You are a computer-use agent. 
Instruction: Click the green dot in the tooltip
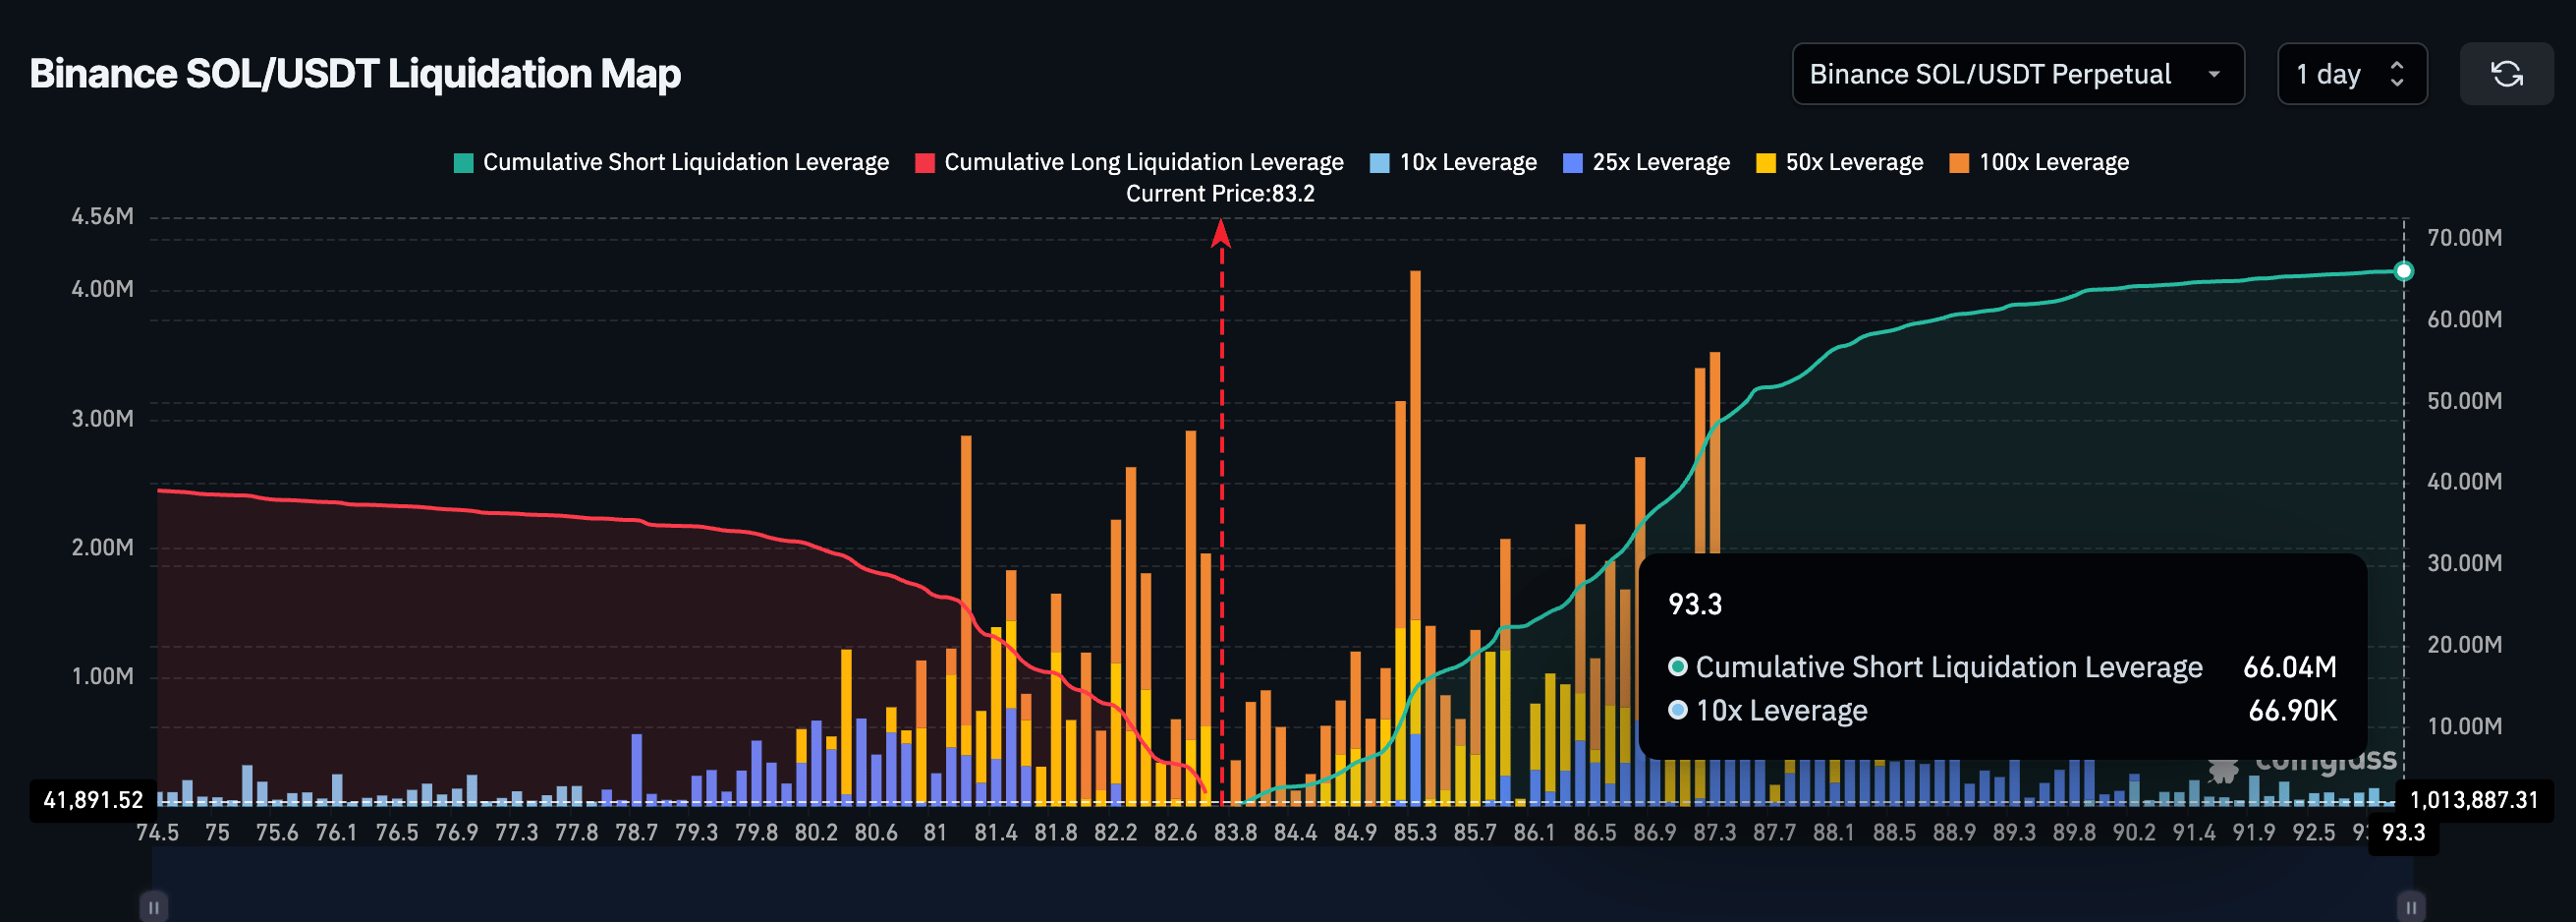[1678, 667]
